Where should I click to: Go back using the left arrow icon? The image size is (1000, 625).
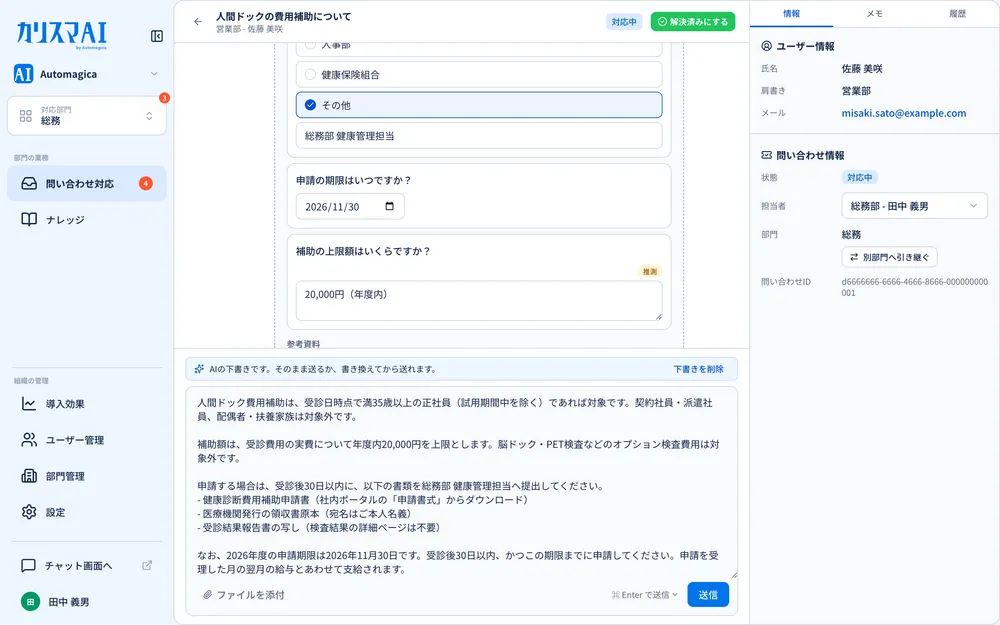tap(198, 22)
